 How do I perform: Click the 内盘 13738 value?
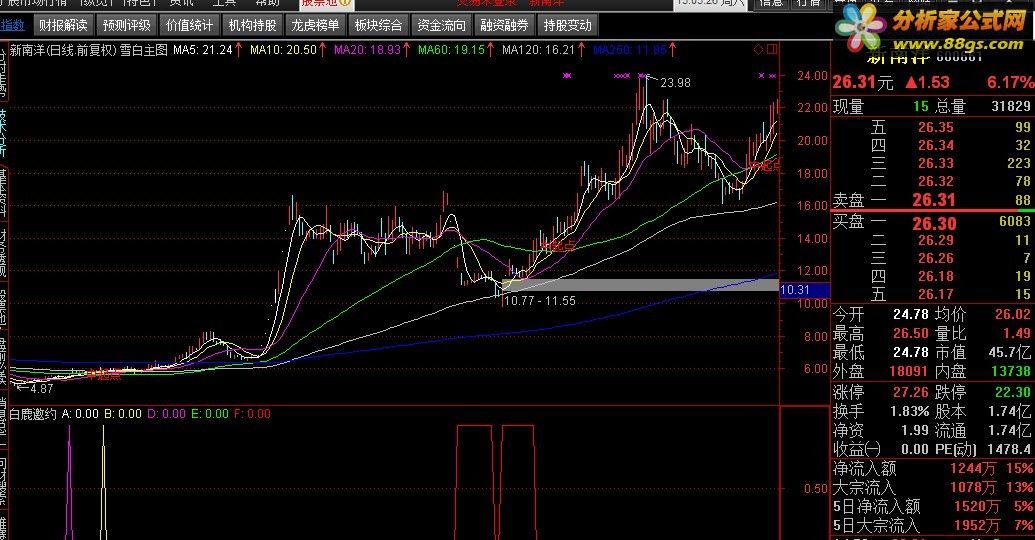1011,372
